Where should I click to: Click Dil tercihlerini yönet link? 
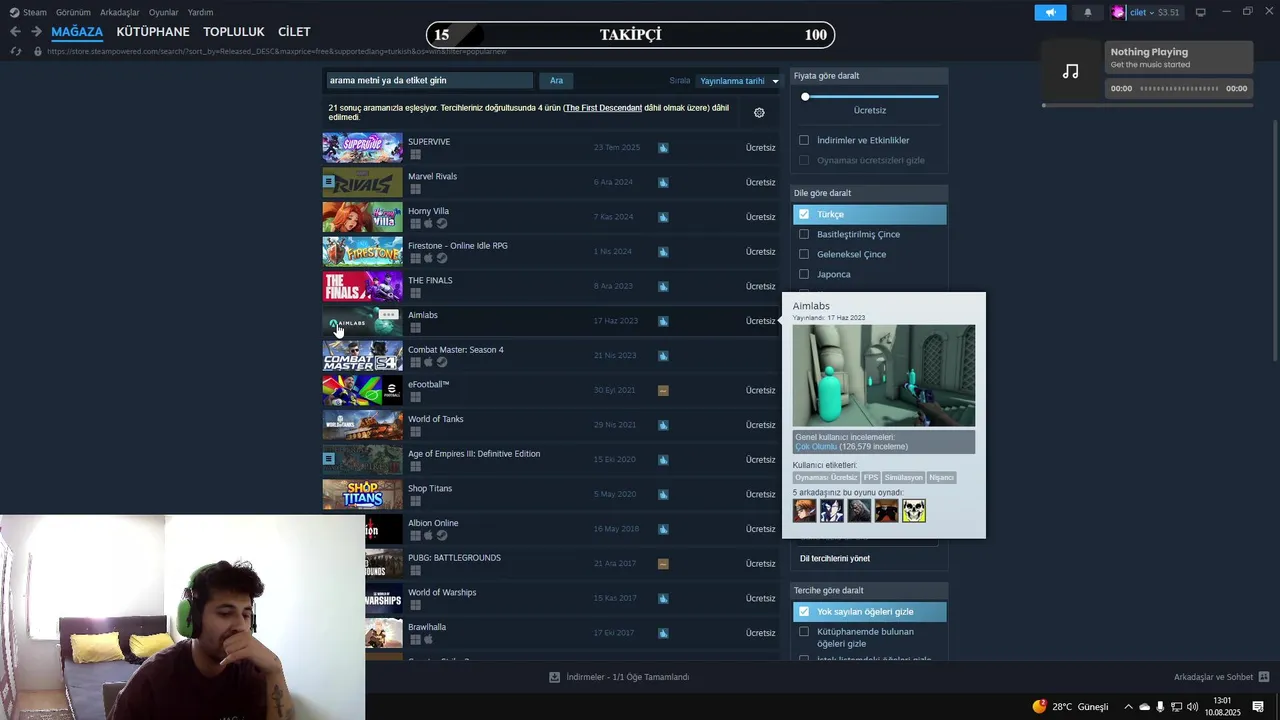tap(835, 559)
